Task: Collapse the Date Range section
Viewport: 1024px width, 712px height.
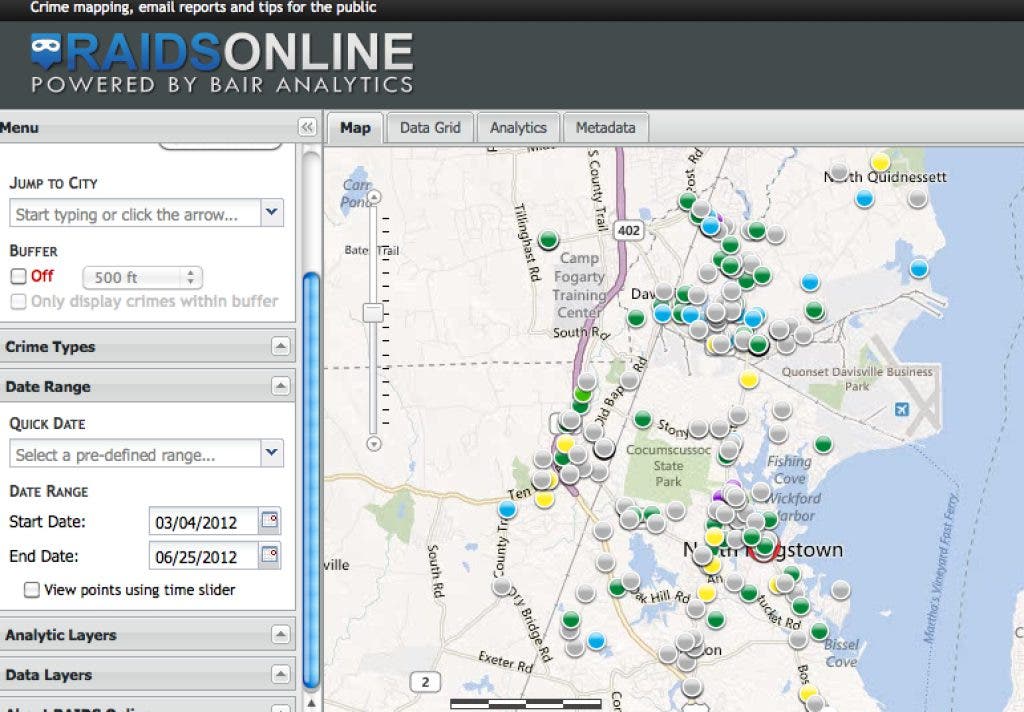Action: (x=280, y=386)
